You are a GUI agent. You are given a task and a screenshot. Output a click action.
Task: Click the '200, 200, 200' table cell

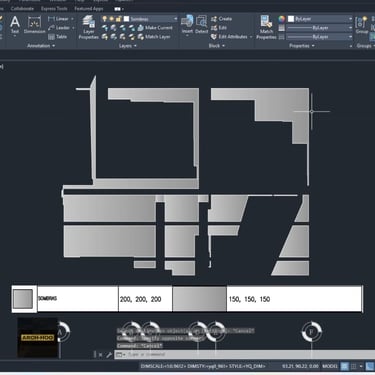145,299
